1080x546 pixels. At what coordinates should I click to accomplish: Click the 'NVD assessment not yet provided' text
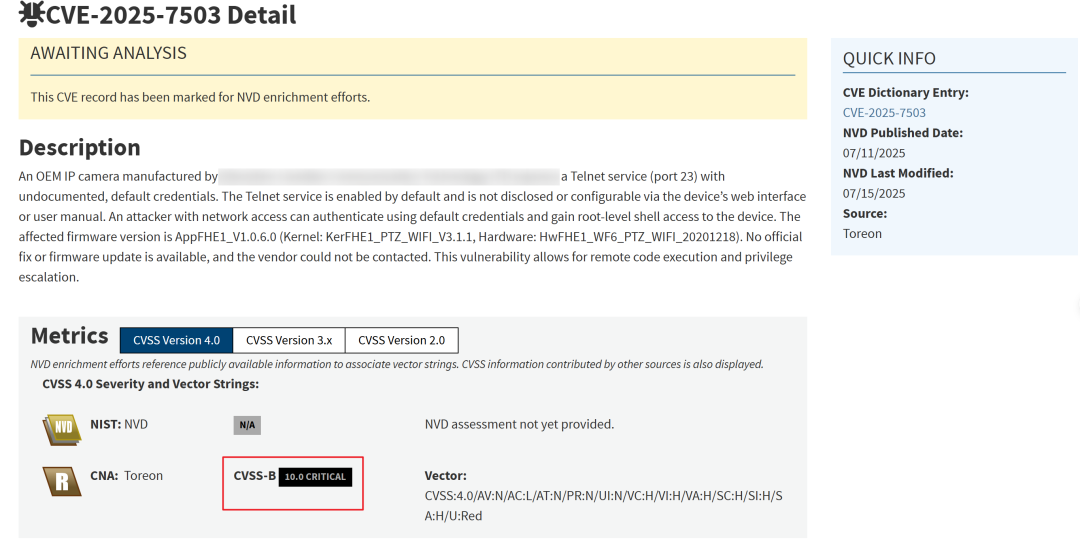coord(519,424)
